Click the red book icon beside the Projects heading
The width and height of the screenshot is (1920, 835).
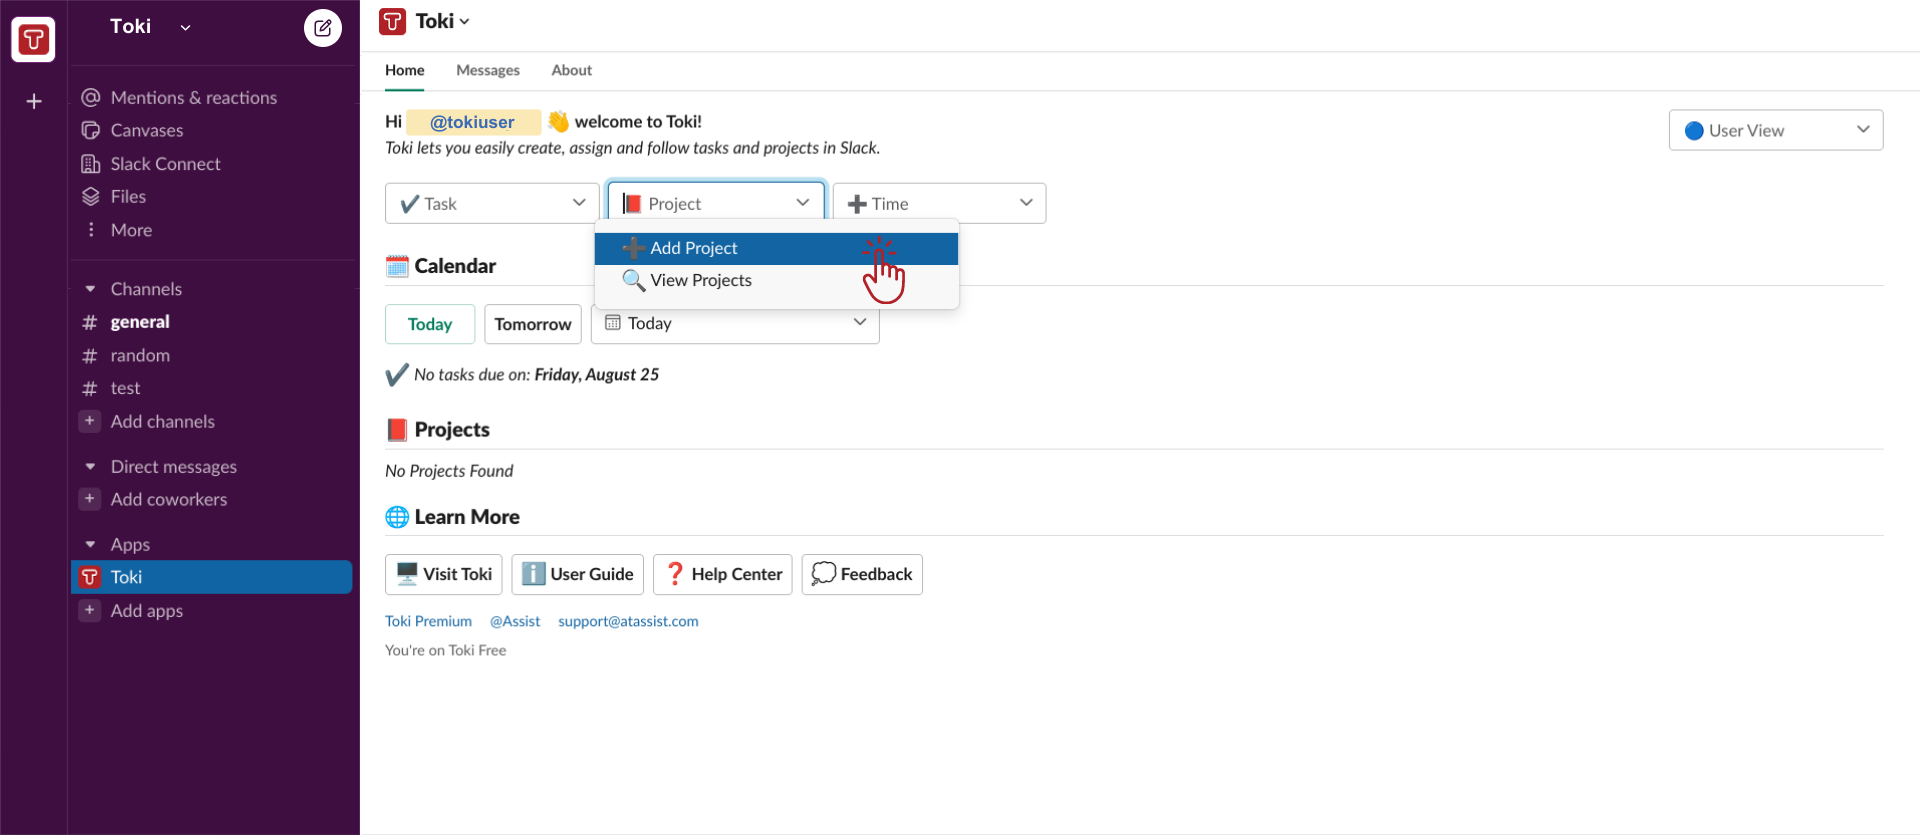click(x=397, y=430)
